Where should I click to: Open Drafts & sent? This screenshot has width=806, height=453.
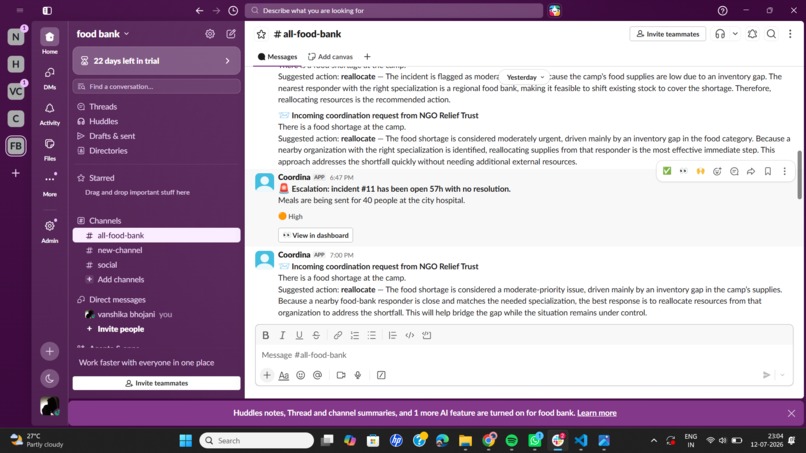tap(112, 136)
